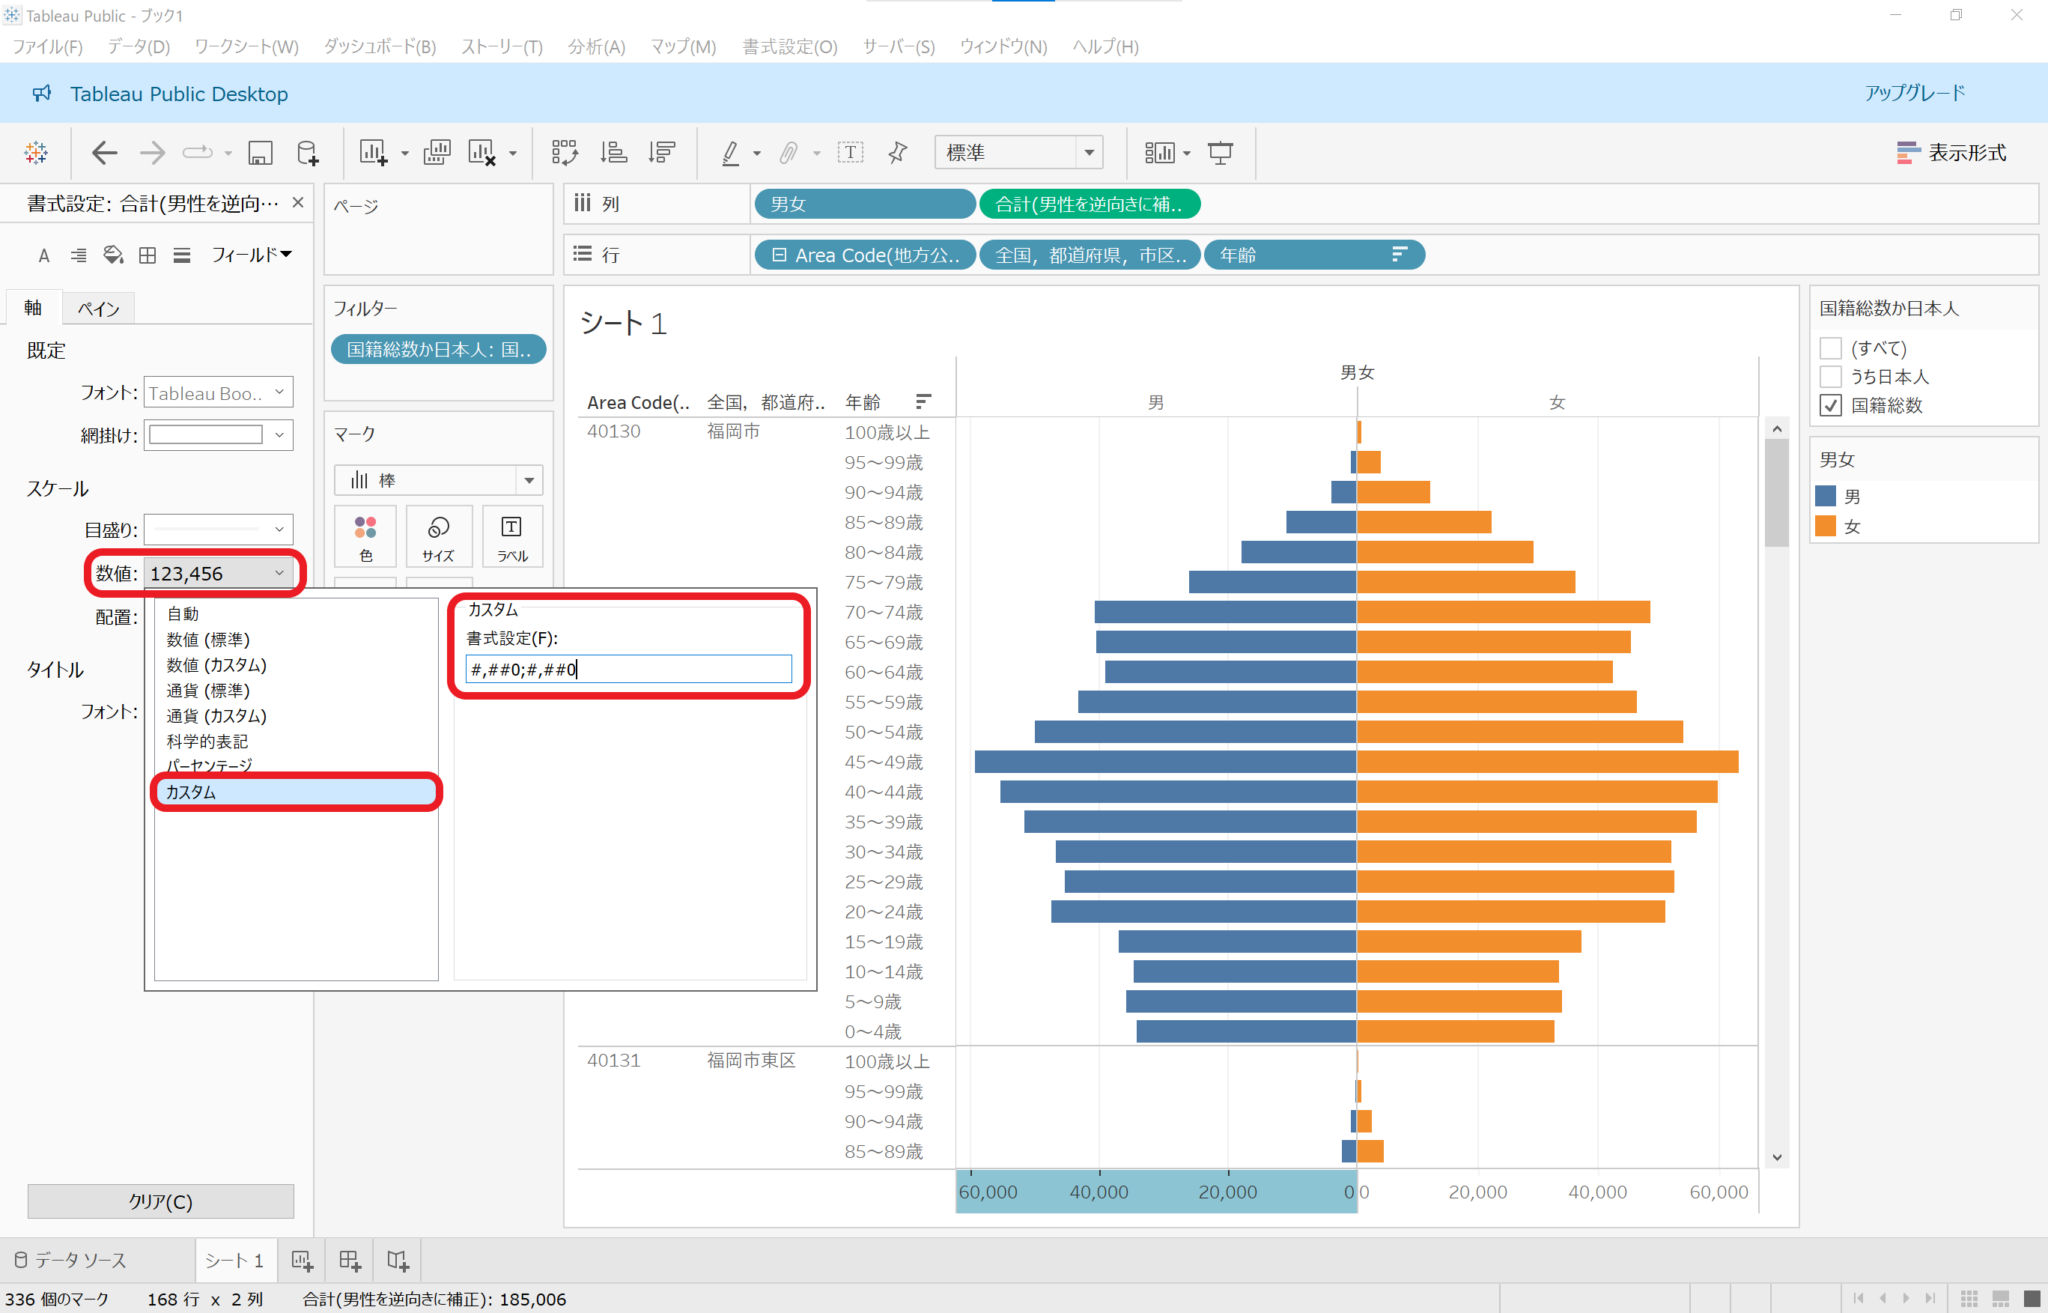Click the Show Mark Labels T icon
The height and width of the screenshot is (1313, 2048).
(850, 152)
